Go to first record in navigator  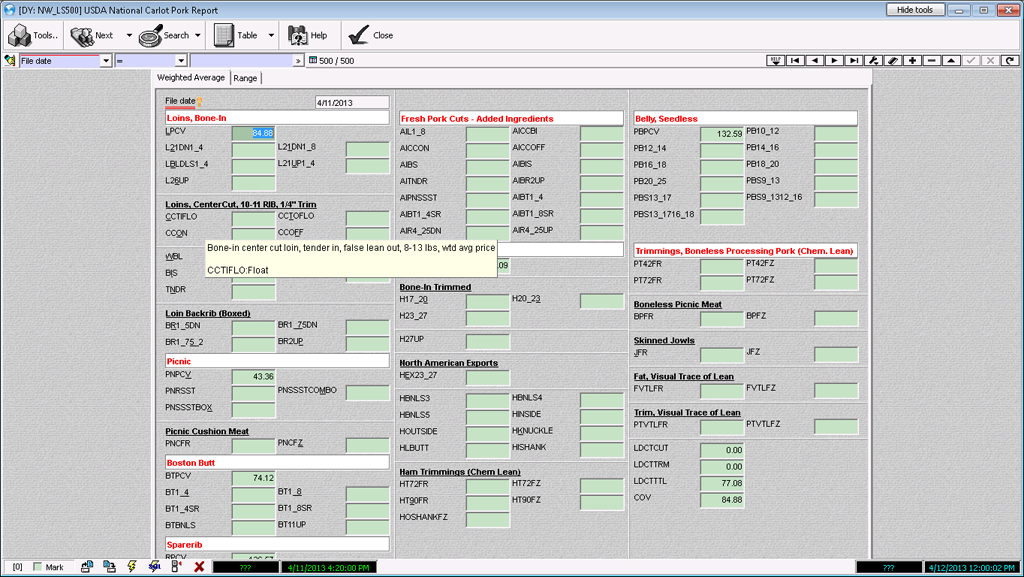coord(795,61)
